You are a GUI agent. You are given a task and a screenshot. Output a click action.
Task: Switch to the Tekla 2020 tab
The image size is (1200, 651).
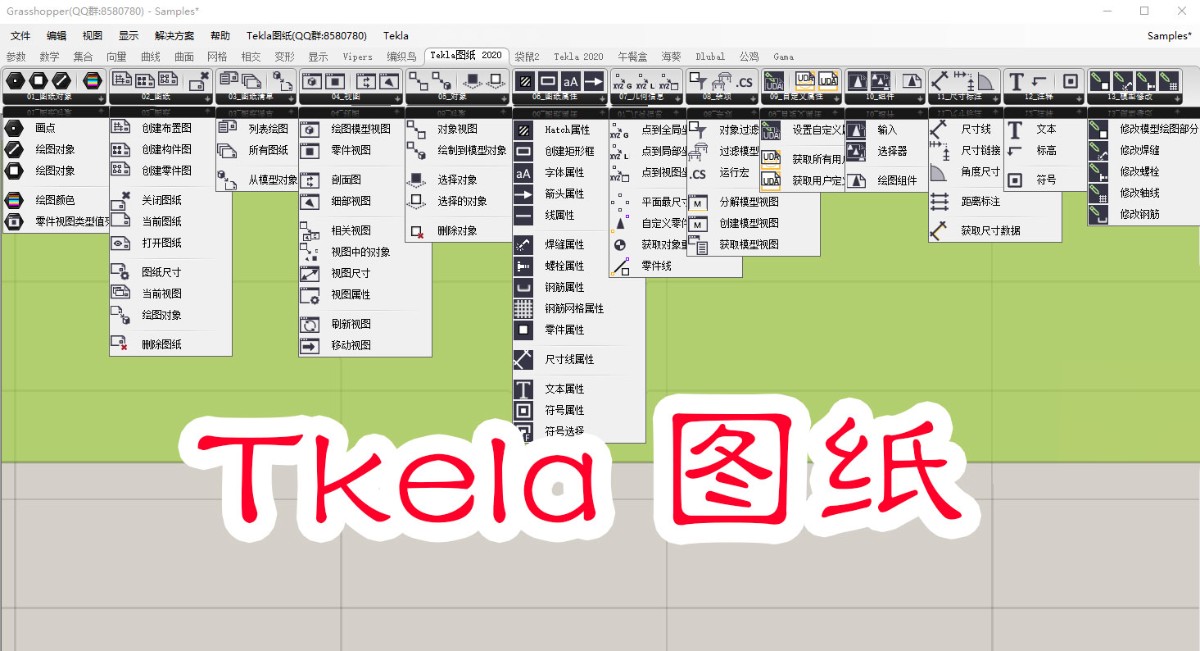[x=578, y=57]
